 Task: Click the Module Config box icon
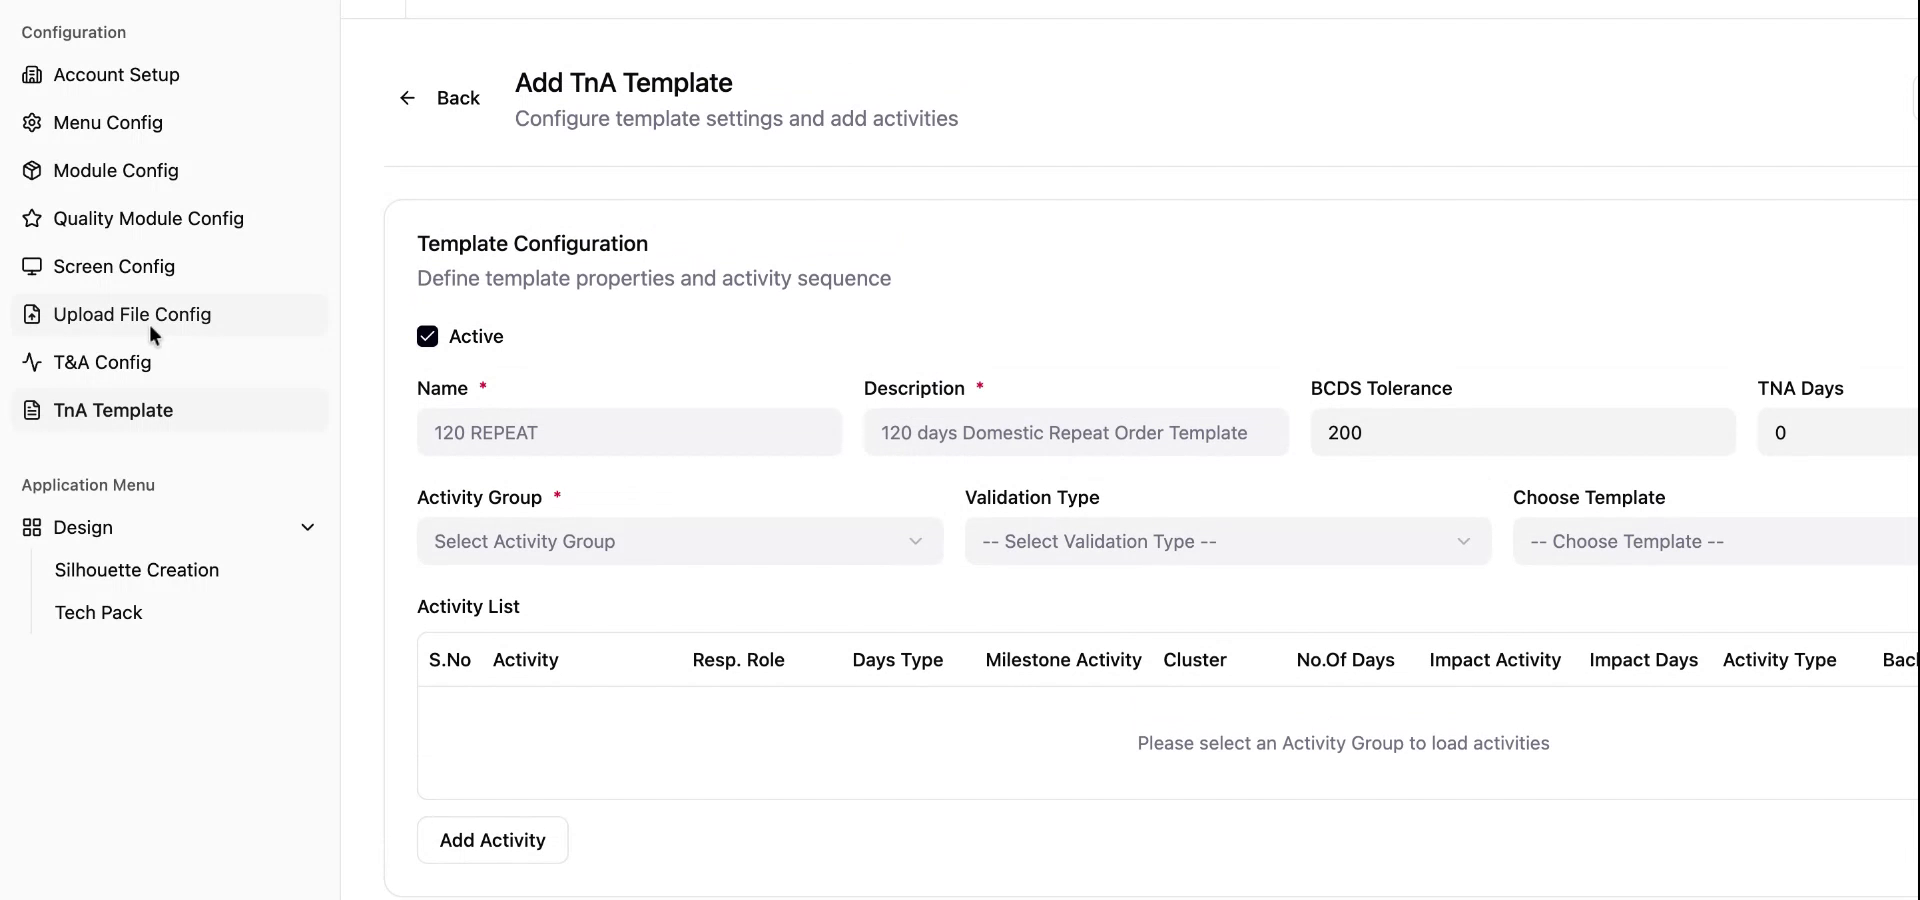pyautogui.click(x=32, y=171)
